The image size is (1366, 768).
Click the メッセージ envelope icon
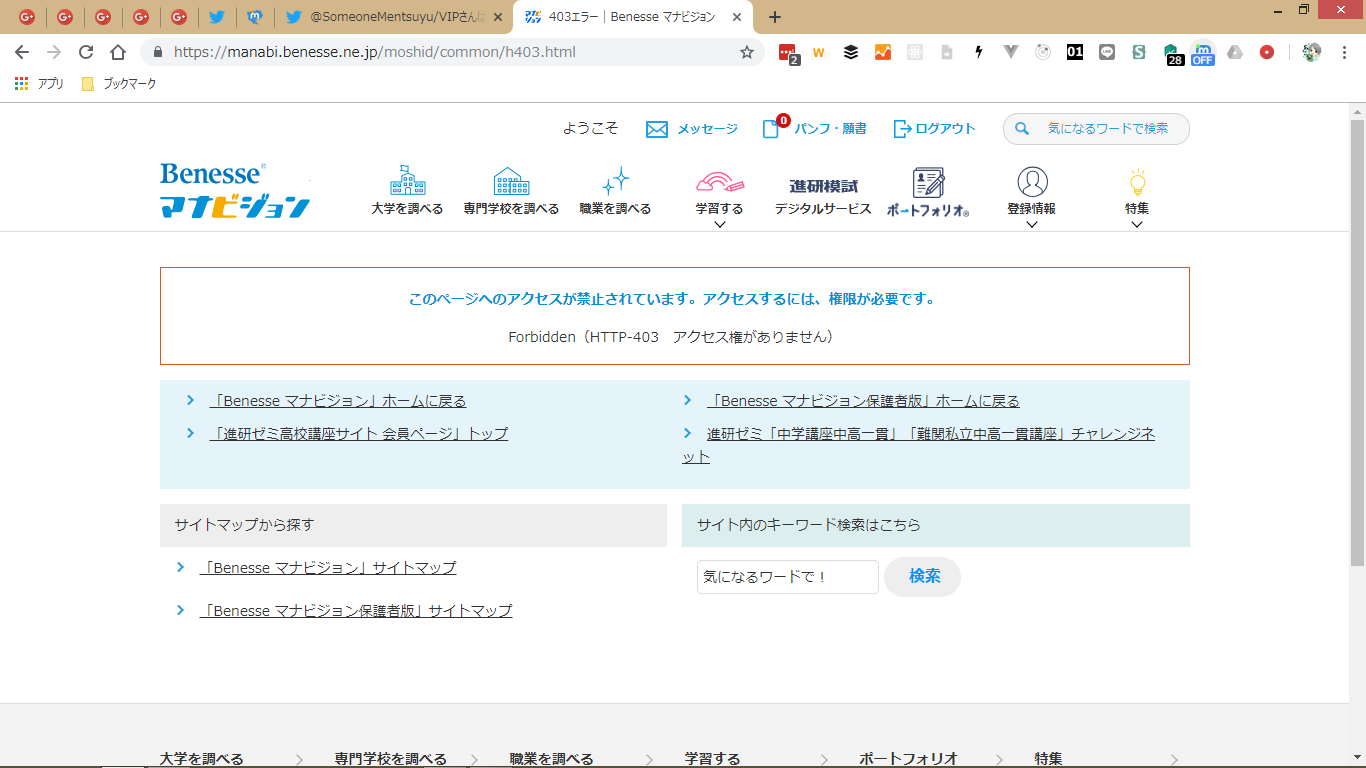pyautogui.click(x=657, y=129)
